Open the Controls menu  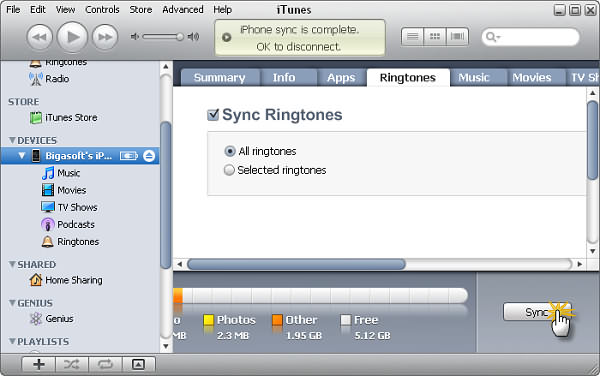(x=102, y=10)
